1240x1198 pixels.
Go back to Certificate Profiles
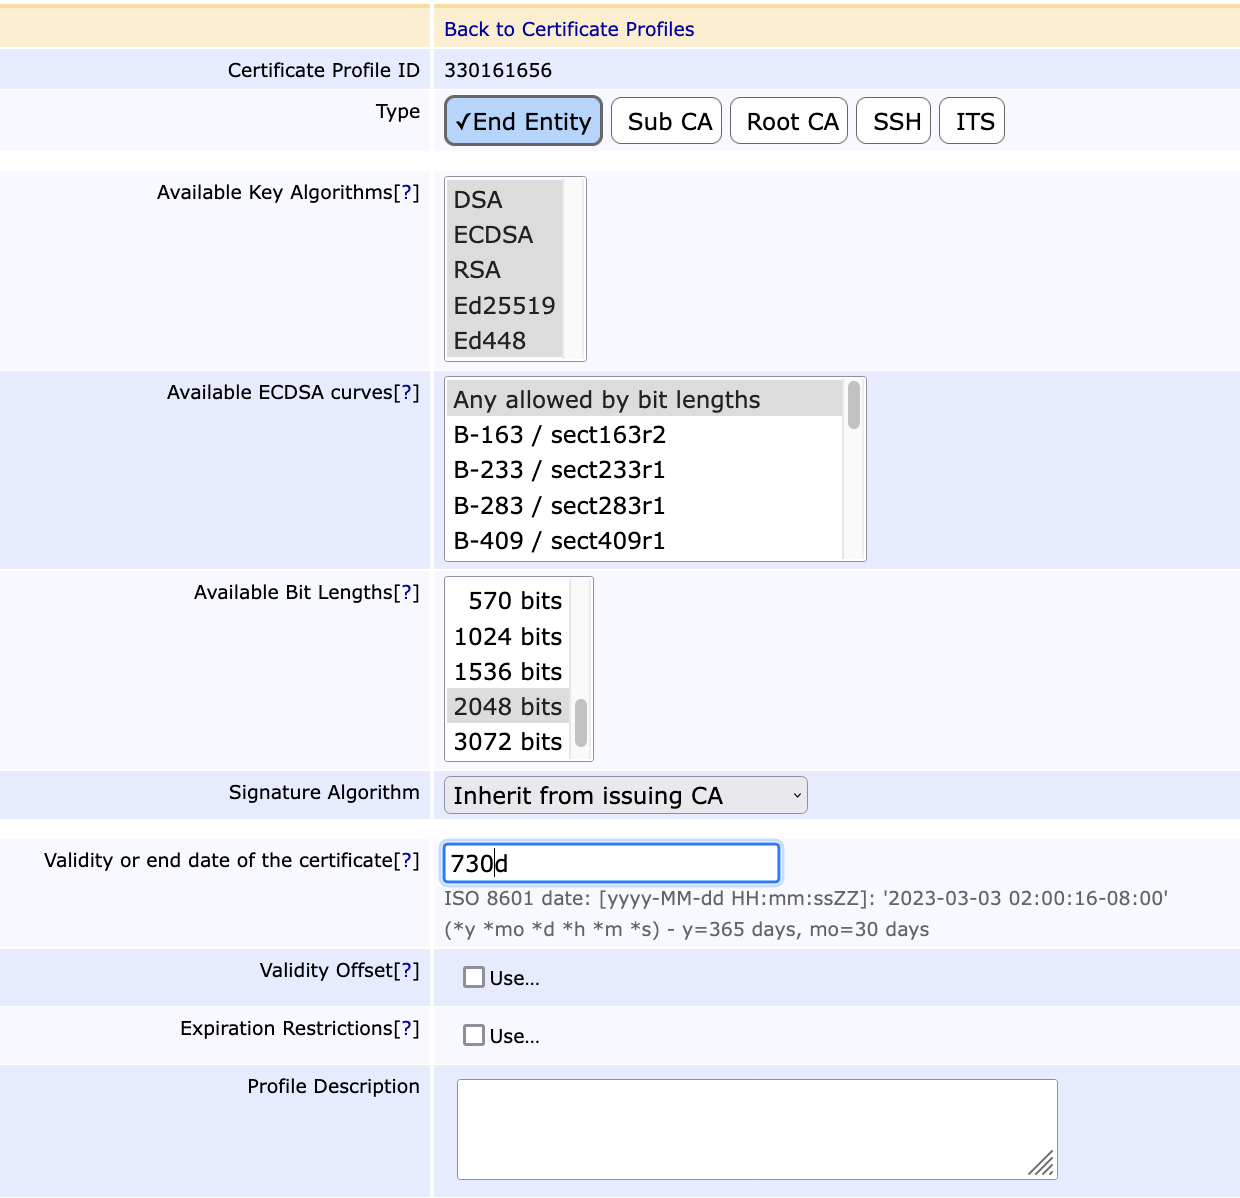pos(569,29)
